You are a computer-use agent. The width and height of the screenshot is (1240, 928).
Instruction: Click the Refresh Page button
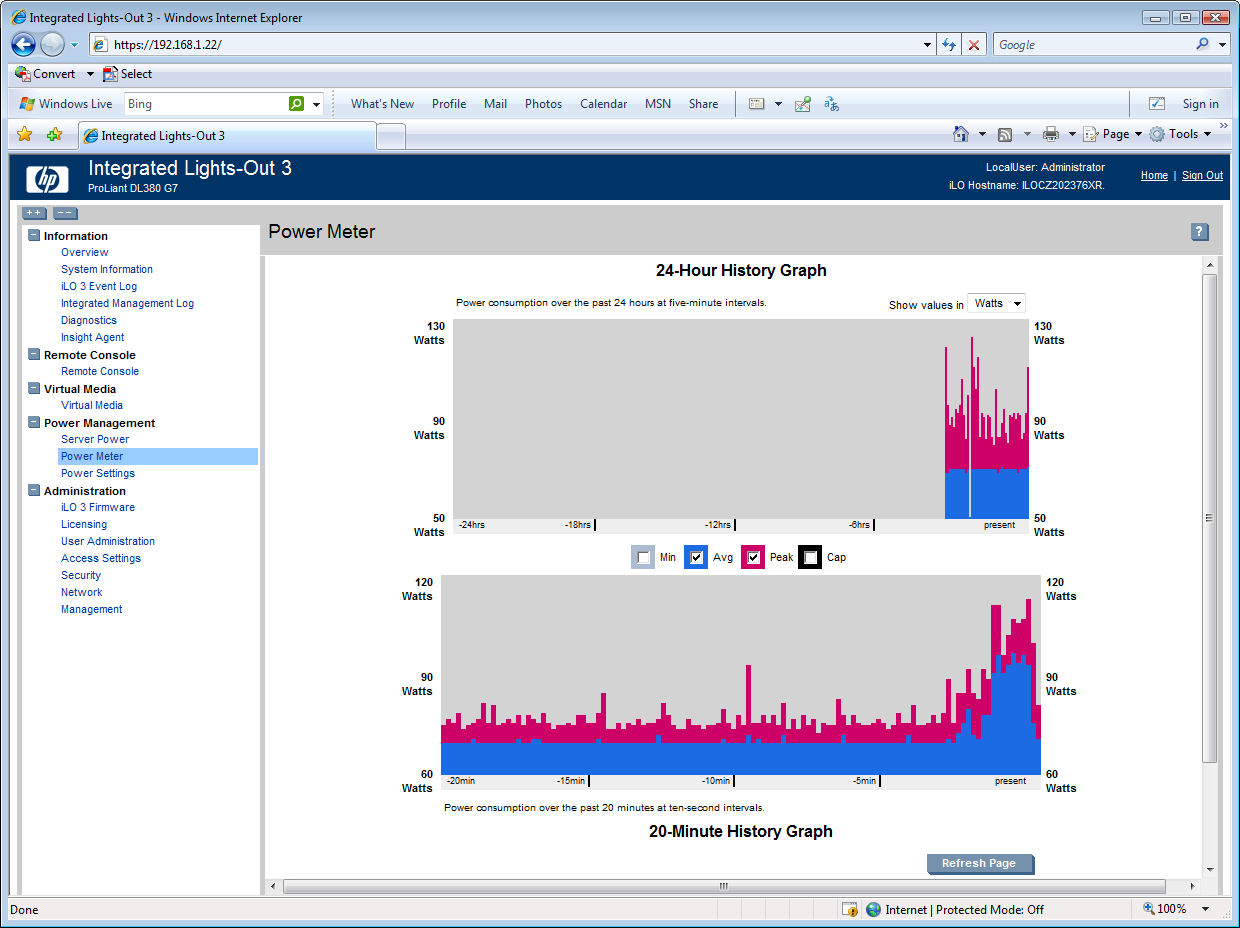[980, 864]
